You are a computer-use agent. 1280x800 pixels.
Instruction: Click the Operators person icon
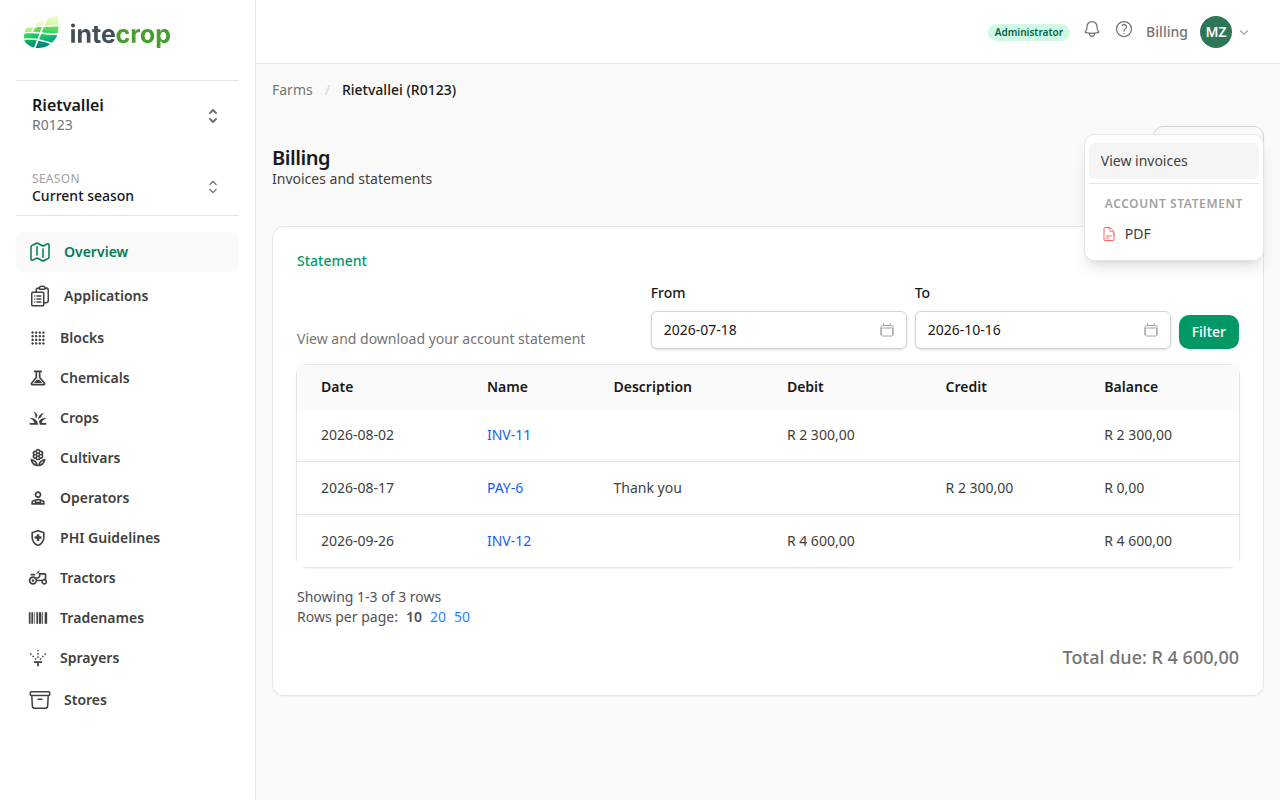coord(38,498)
